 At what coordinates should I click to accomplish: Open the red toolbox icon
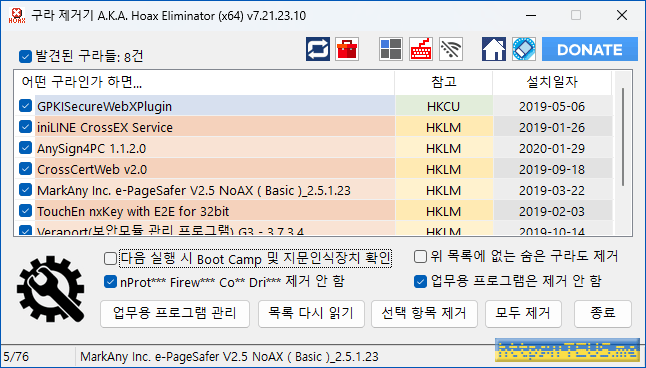point(347,49)
